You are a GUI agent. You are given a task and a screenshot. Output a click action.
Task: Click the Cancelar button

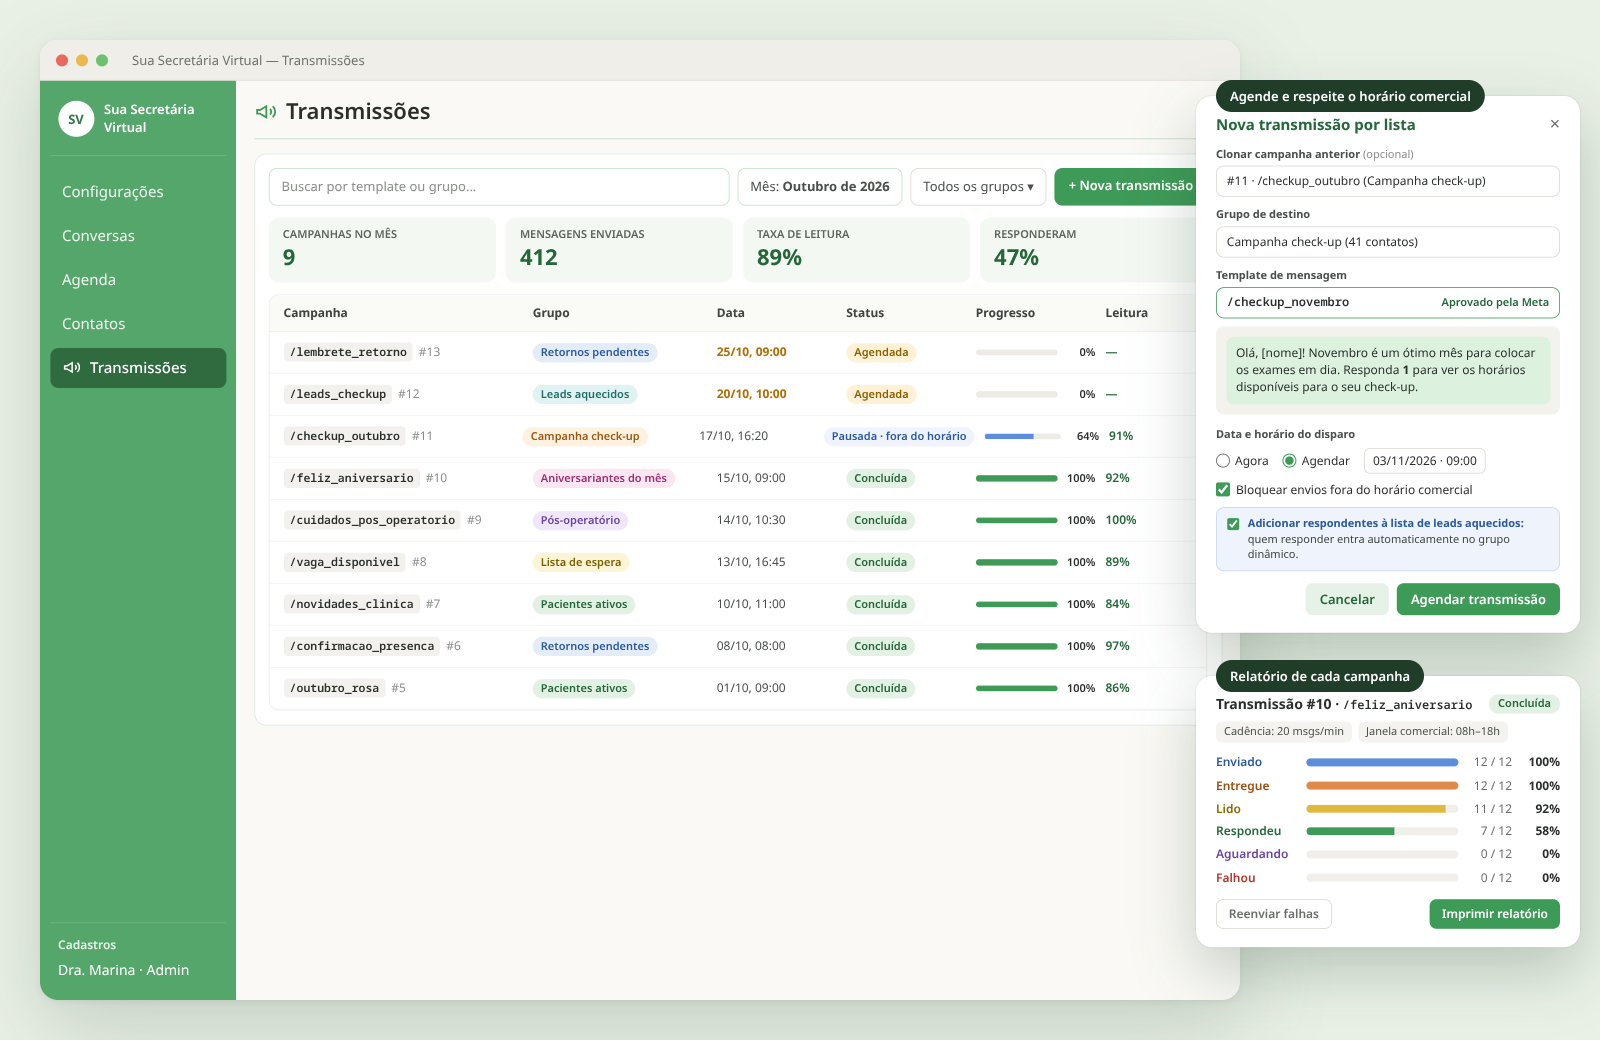1347,600
